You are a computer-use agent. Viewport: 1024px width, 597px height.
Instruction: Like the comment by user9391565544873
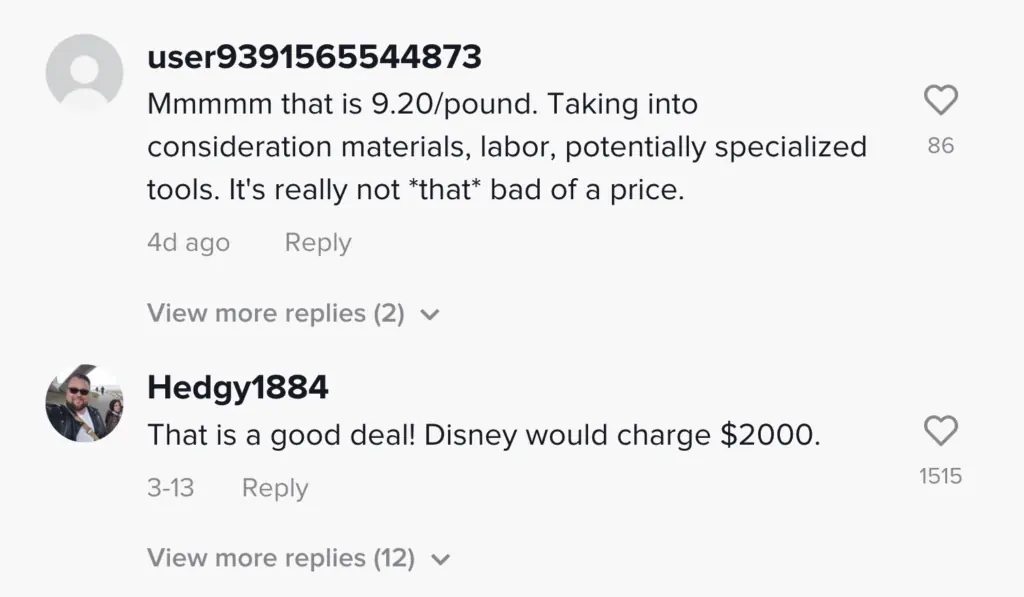coord(940,100)
